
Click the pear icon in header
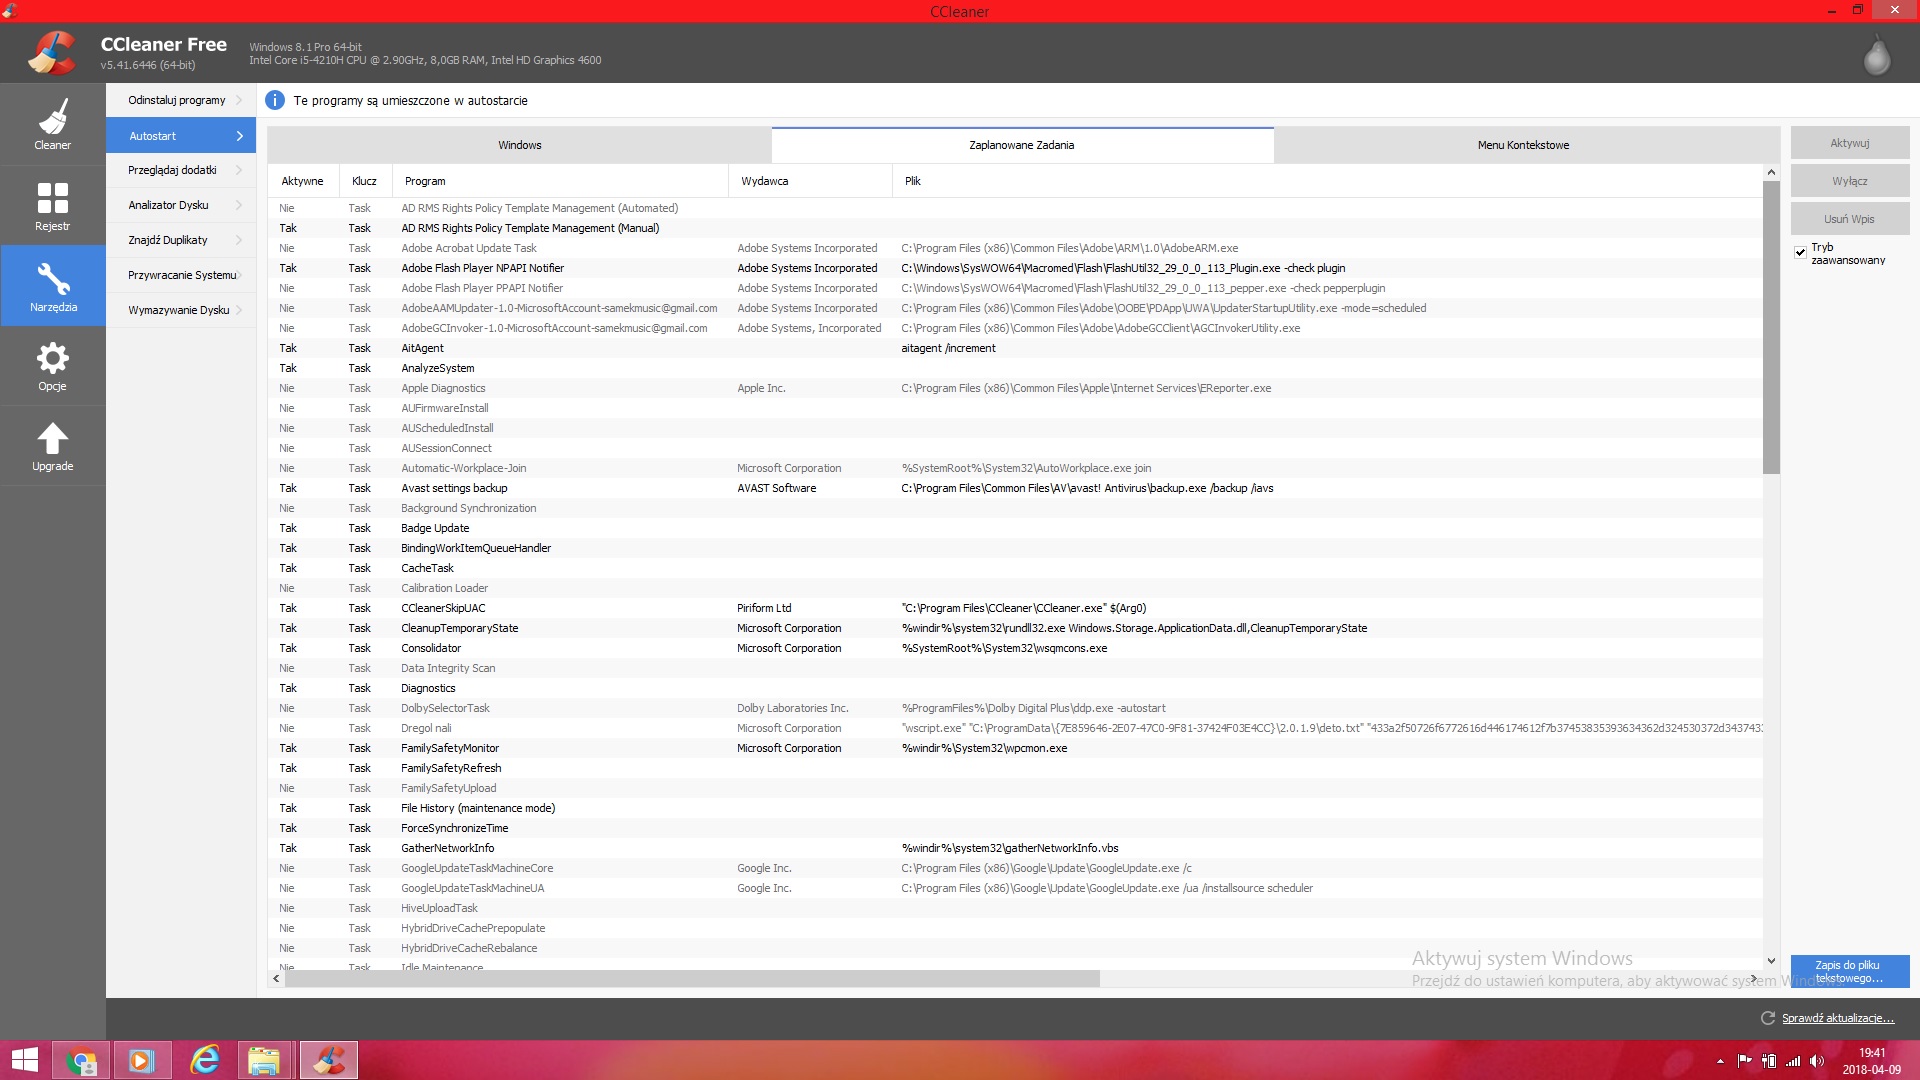pyautogui.click(x=1877, y=55)
